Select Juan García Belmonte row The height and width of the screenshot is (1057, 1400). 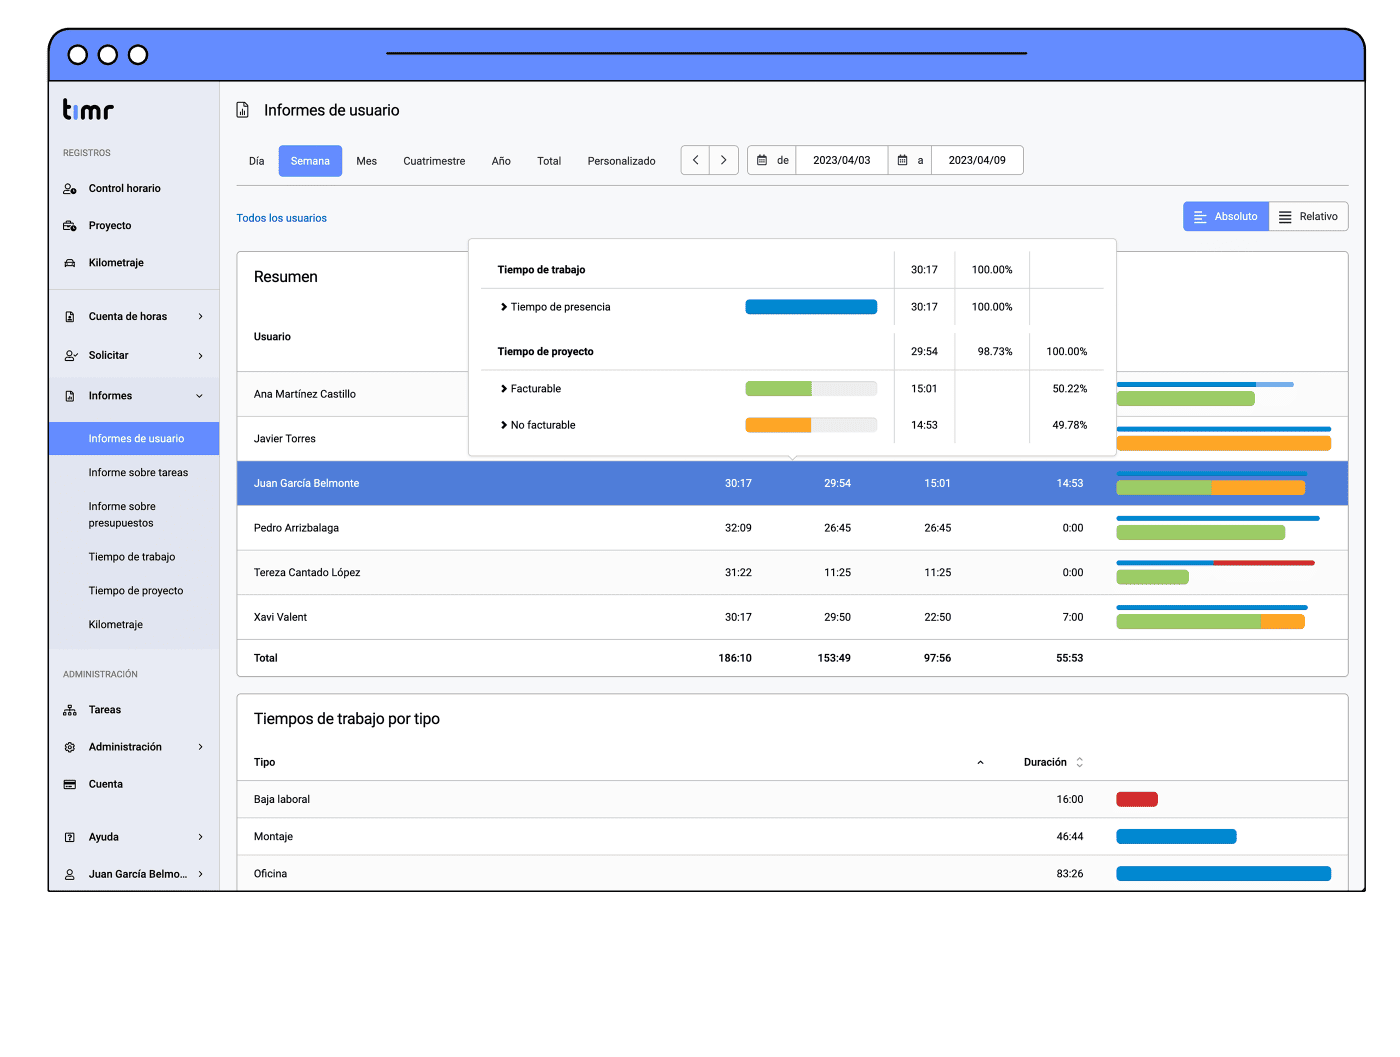tap(792, 483)
